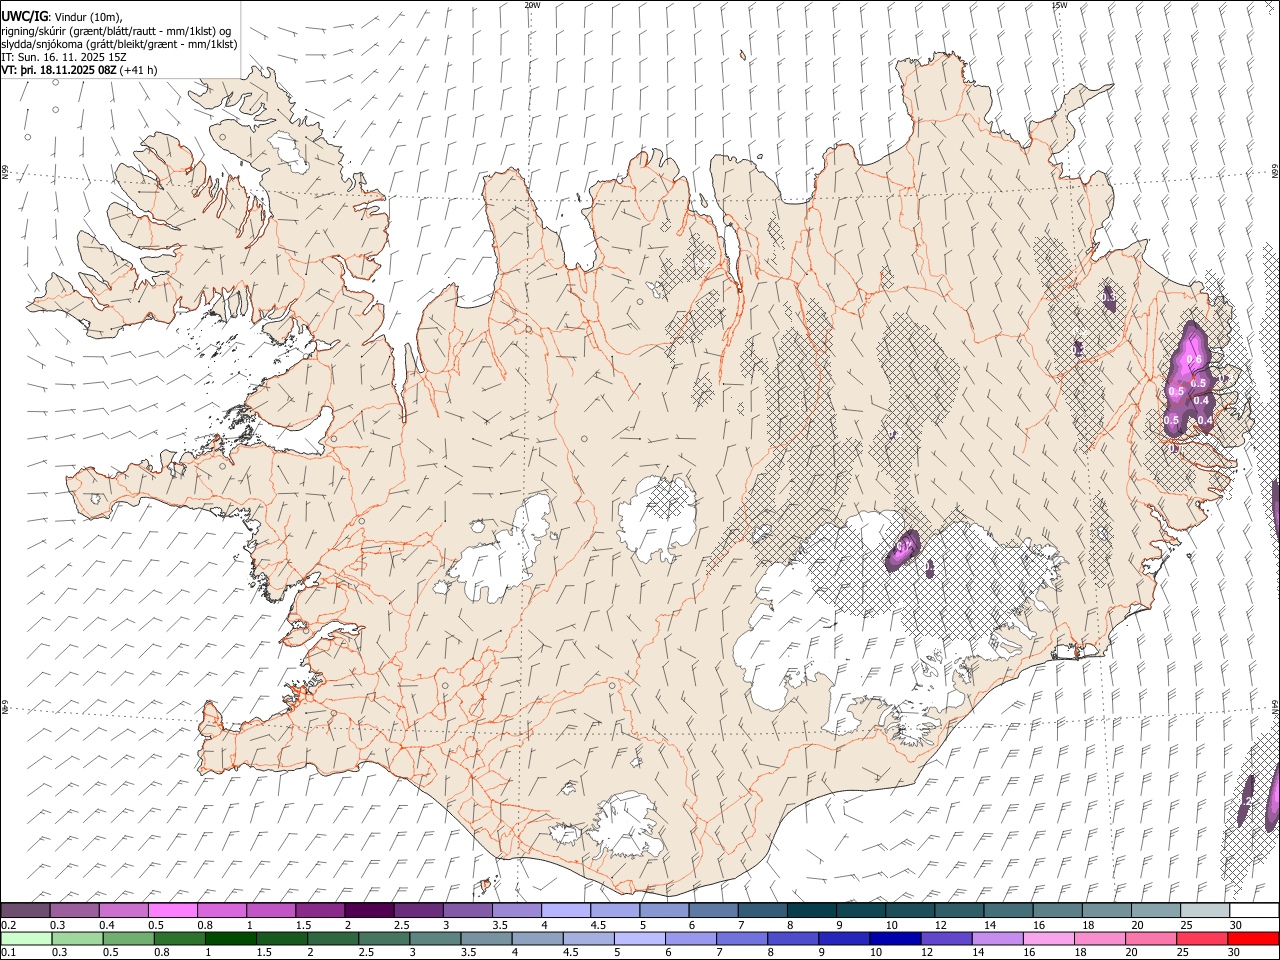This screenshot has height=960, width=1280.
Task: Click the upper-row purple swatch labeled 0.3
Action: [x=75, y=910]
